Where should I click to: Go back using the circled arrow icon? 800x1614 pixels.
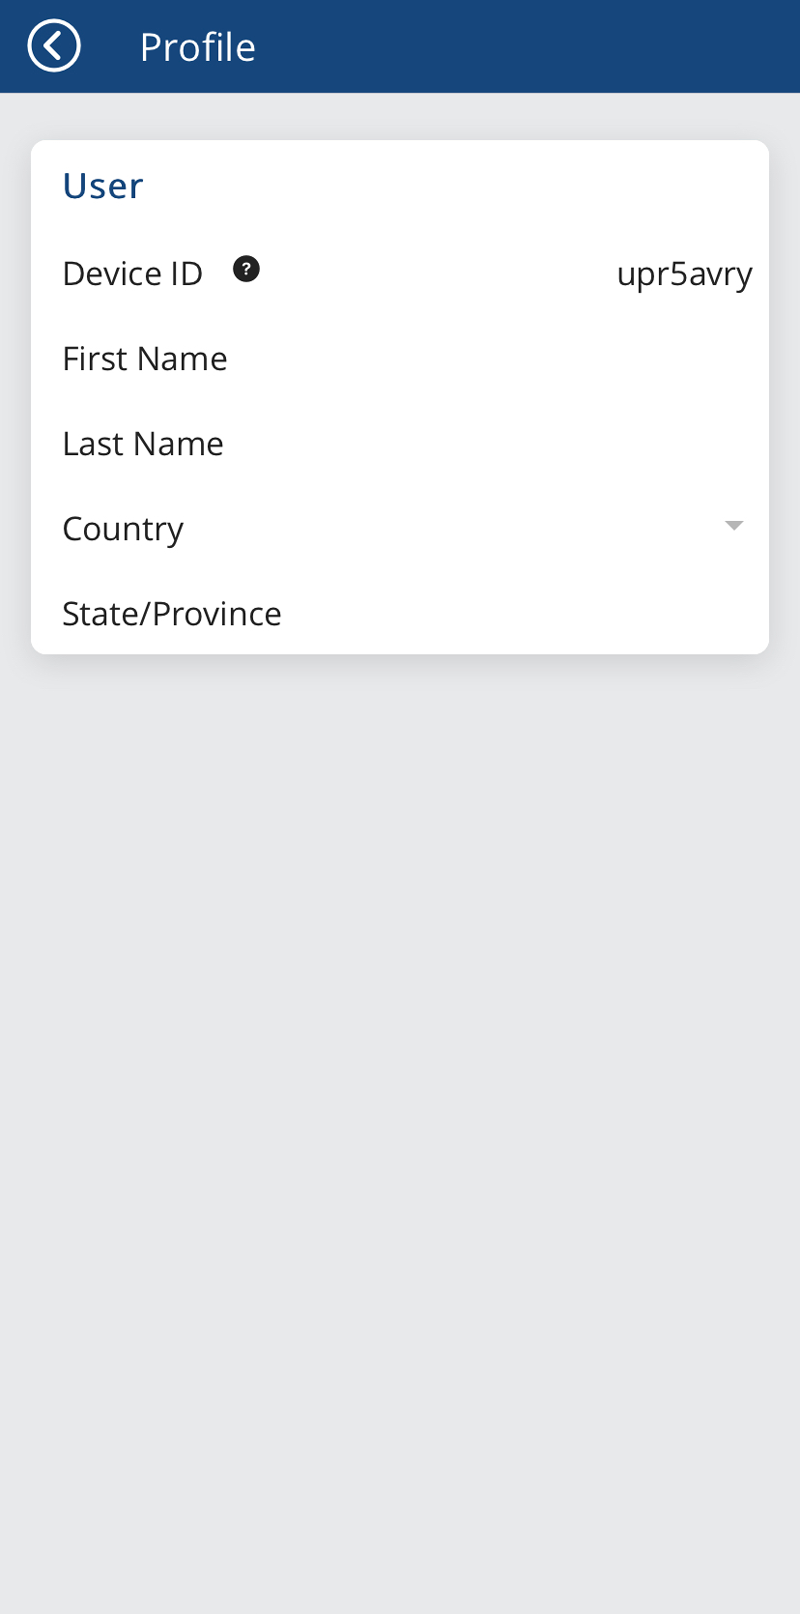click(54, 46)
